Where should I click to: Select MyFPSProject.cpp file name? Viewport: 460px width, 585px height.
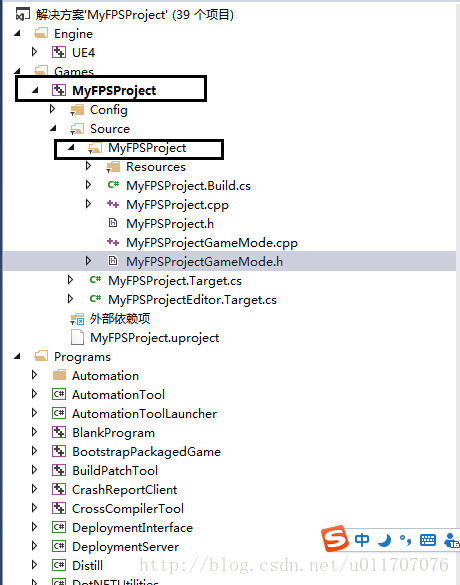177,205
